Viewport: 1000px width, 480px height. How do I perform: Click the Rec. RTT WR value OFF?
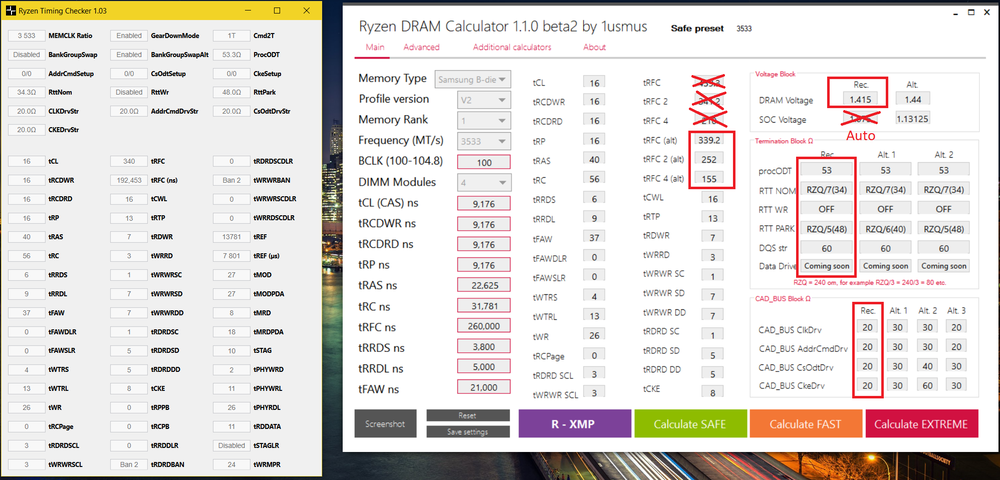coord(827,208)
